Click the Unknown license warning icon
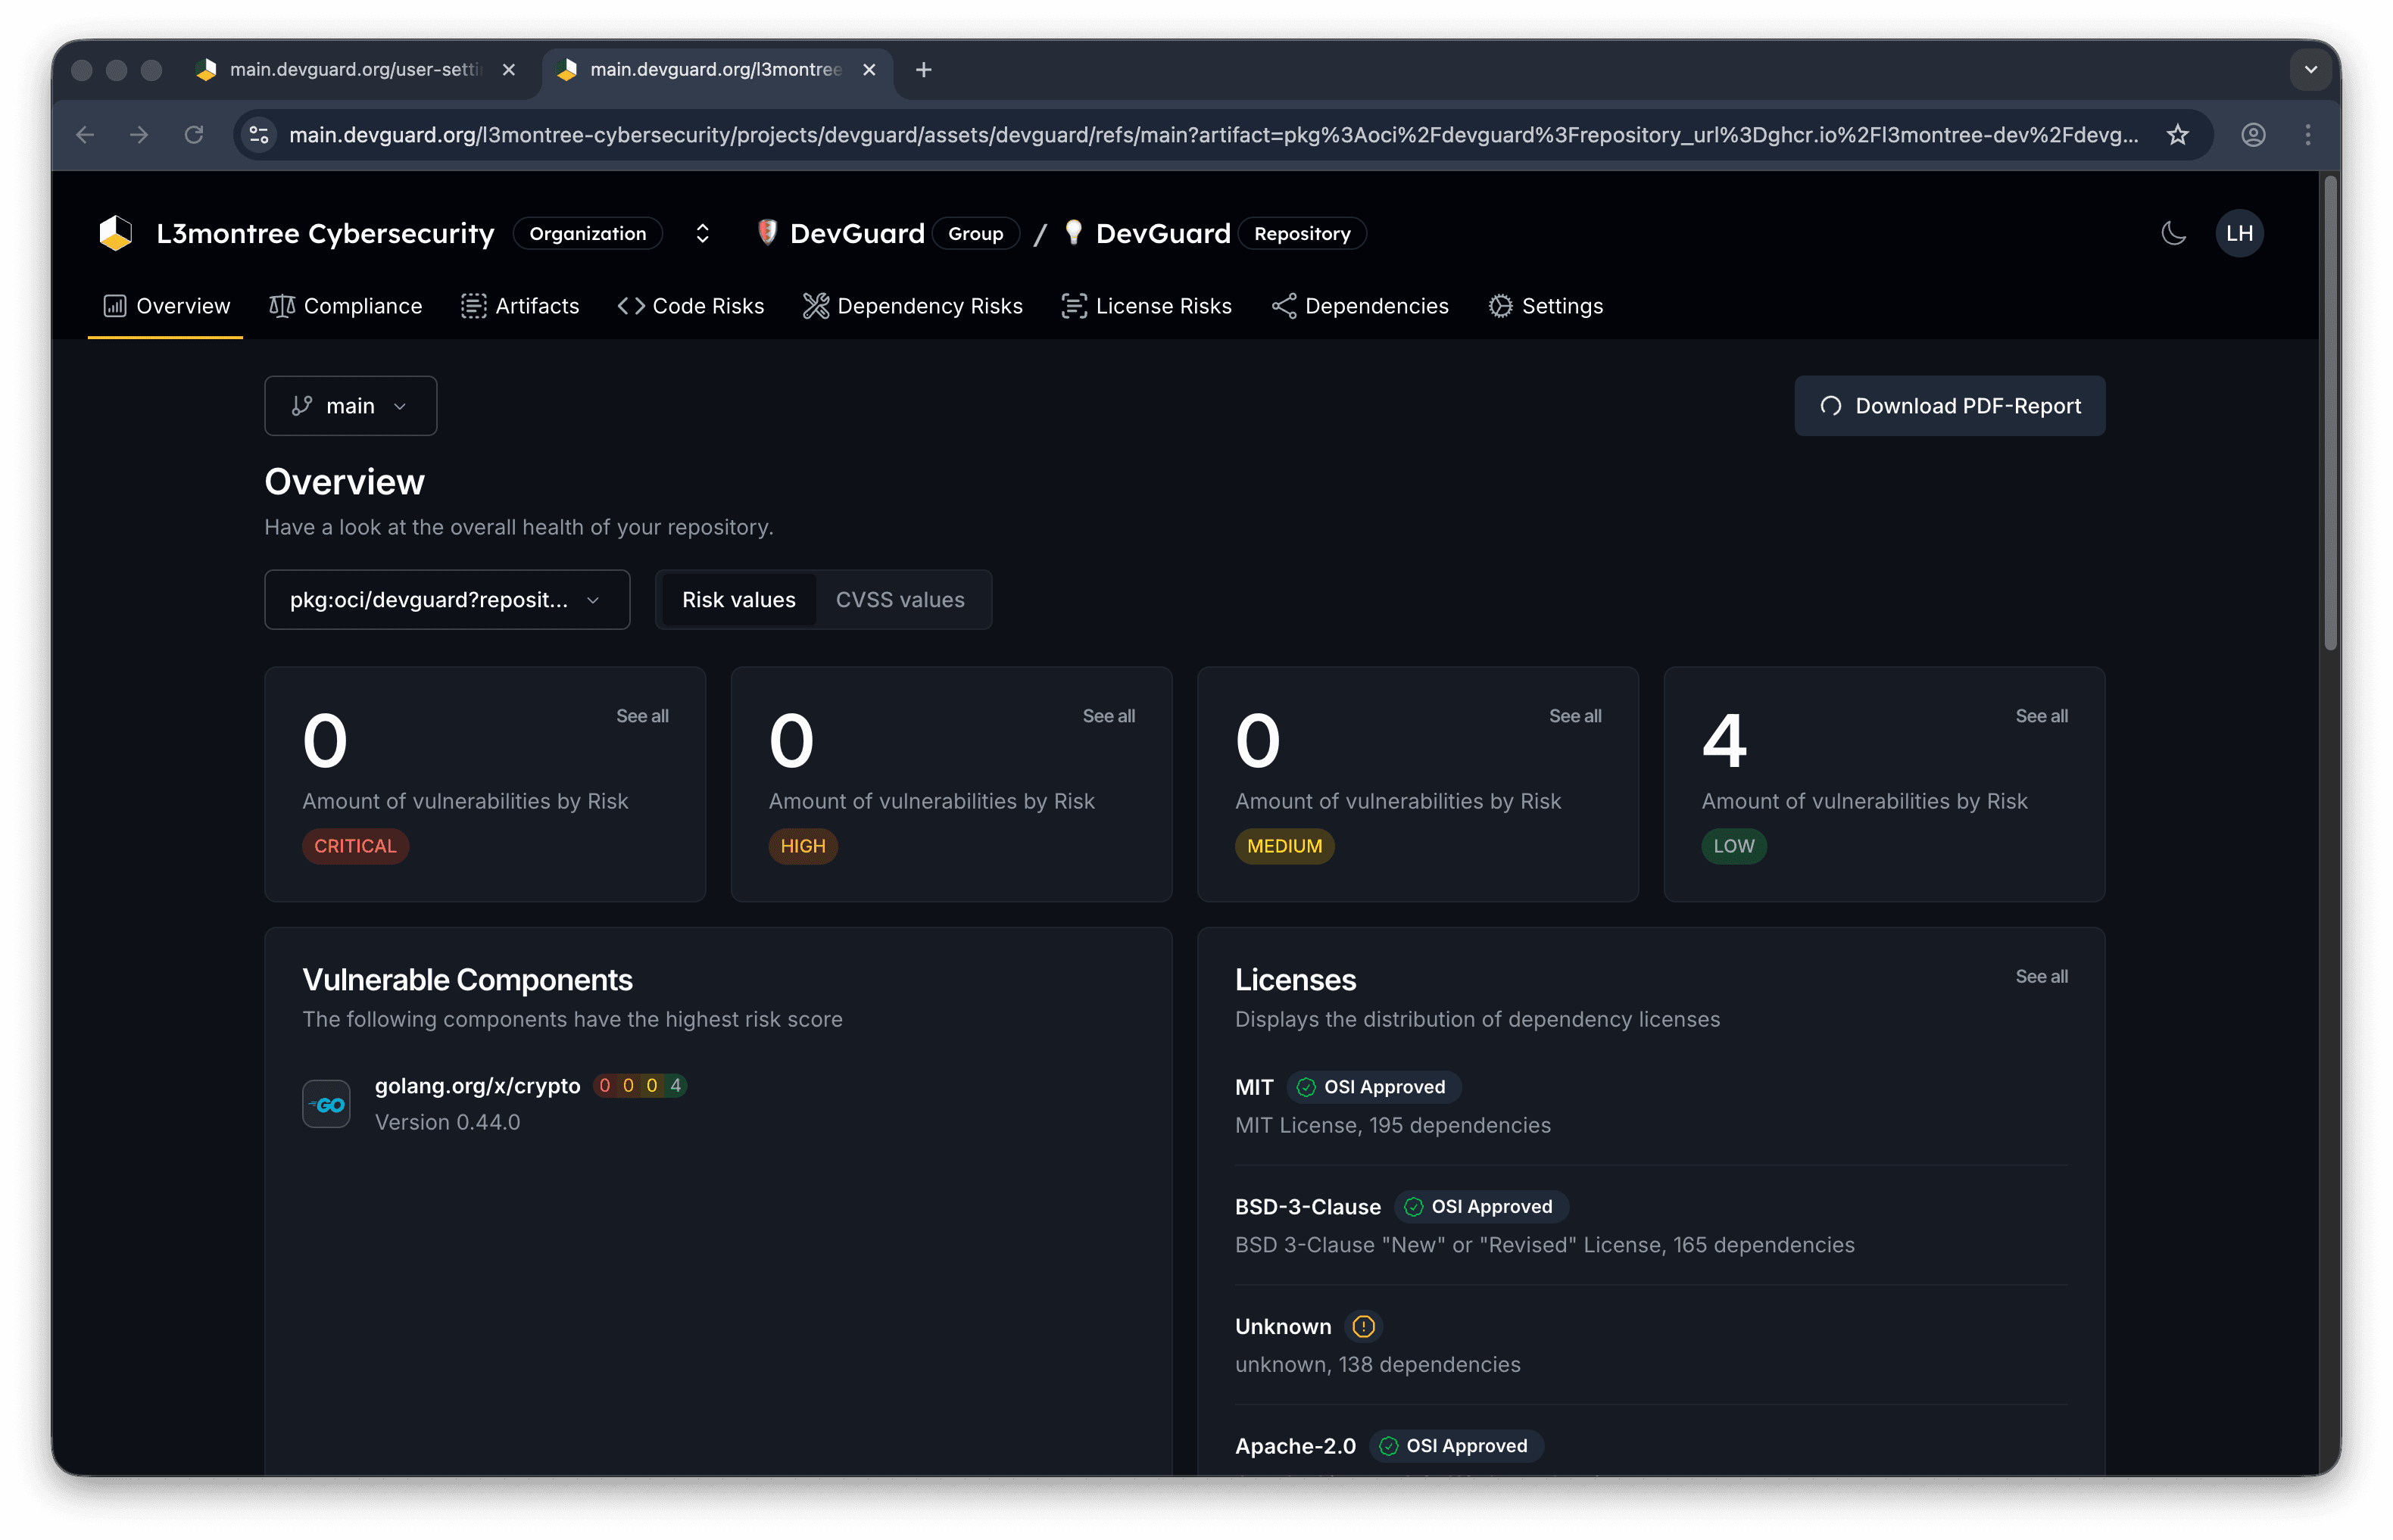The image size is (2393, 1540). click(1363, 1326)
